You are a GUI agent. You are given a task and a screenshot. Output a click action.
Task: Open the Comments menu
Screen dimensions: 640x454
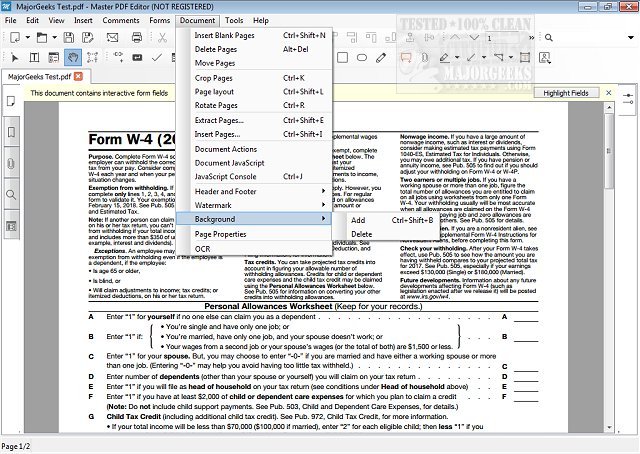point(121,20)
